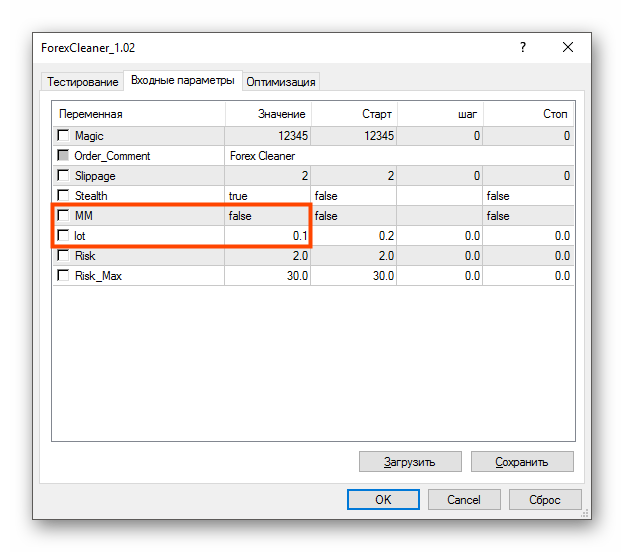624x552 pixels.
Task: Open Stealth Start cell false
Action: click(x=353, y=195)
